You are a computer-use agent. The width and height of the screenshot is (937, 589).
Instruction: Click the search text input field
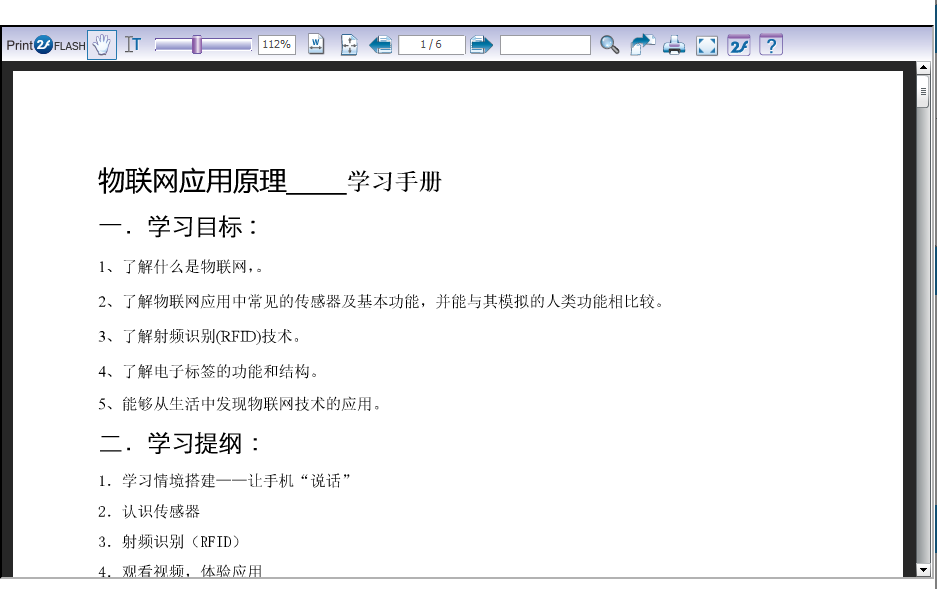click(x=545, y=45)
